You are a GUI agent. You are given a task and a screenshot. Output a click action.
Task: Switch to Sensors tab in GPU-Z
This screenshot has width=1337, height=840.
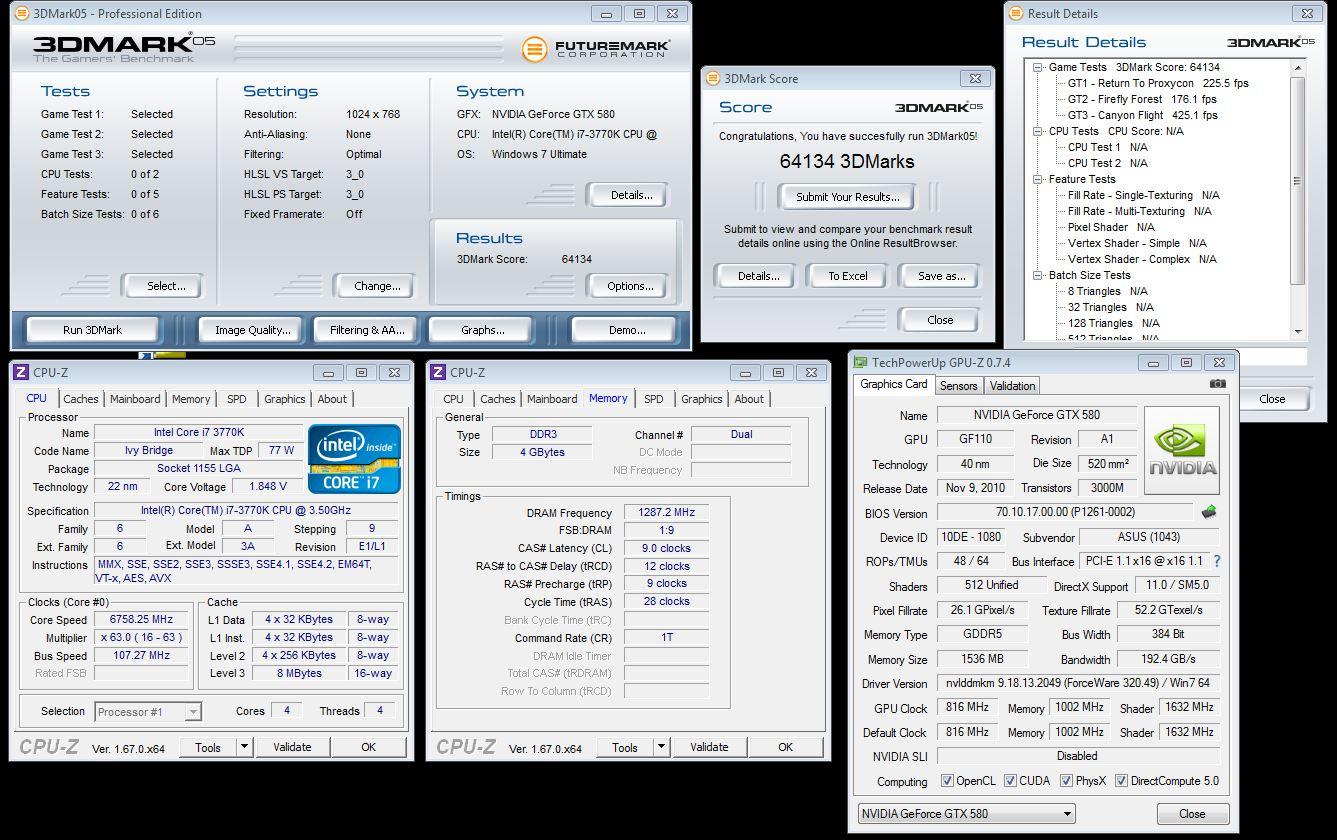[x=958, y=386]
